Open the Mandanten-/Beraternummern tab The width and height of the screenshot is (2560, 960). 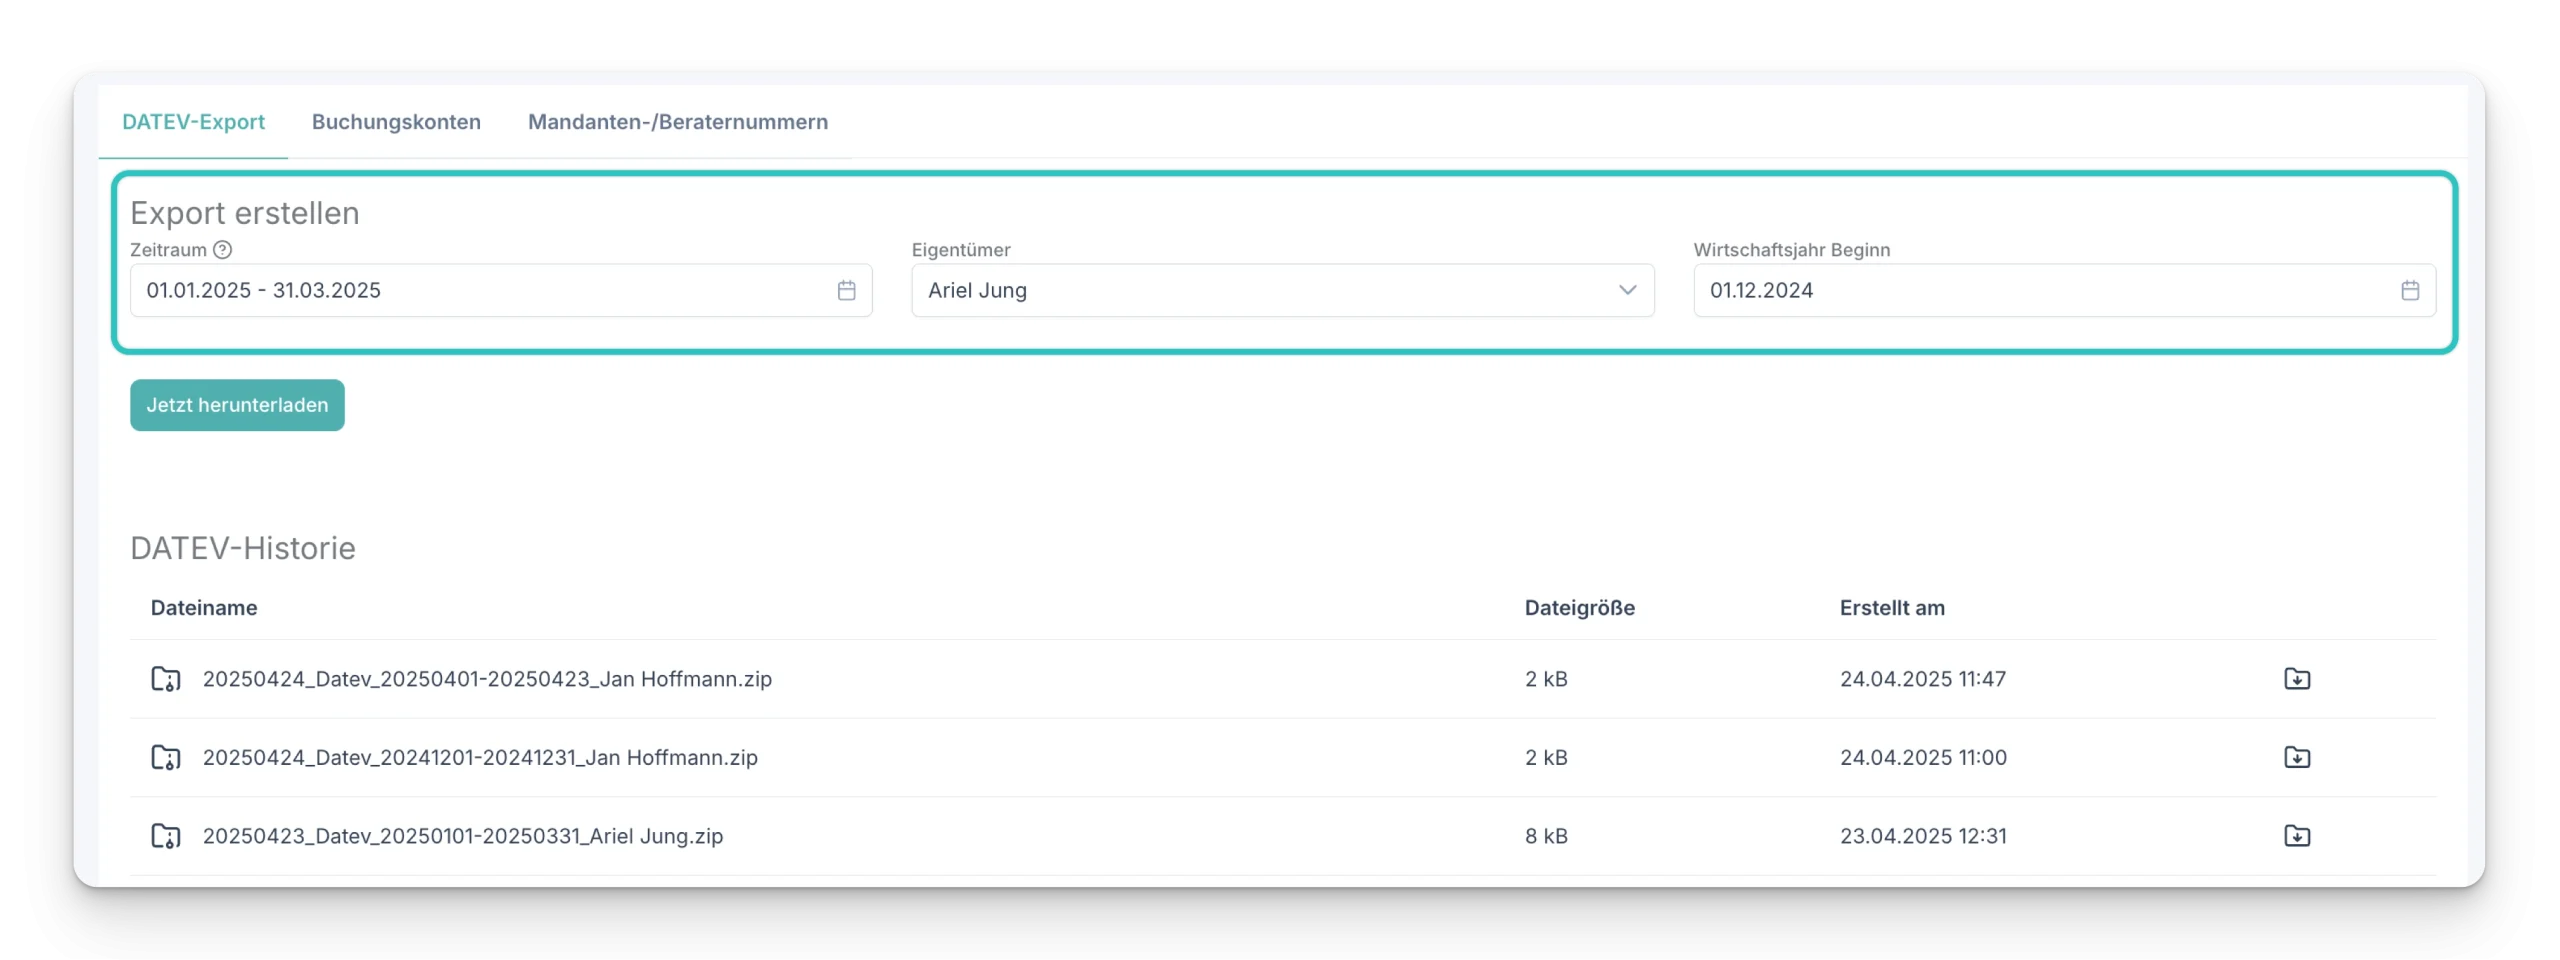[x=677, y=122]
